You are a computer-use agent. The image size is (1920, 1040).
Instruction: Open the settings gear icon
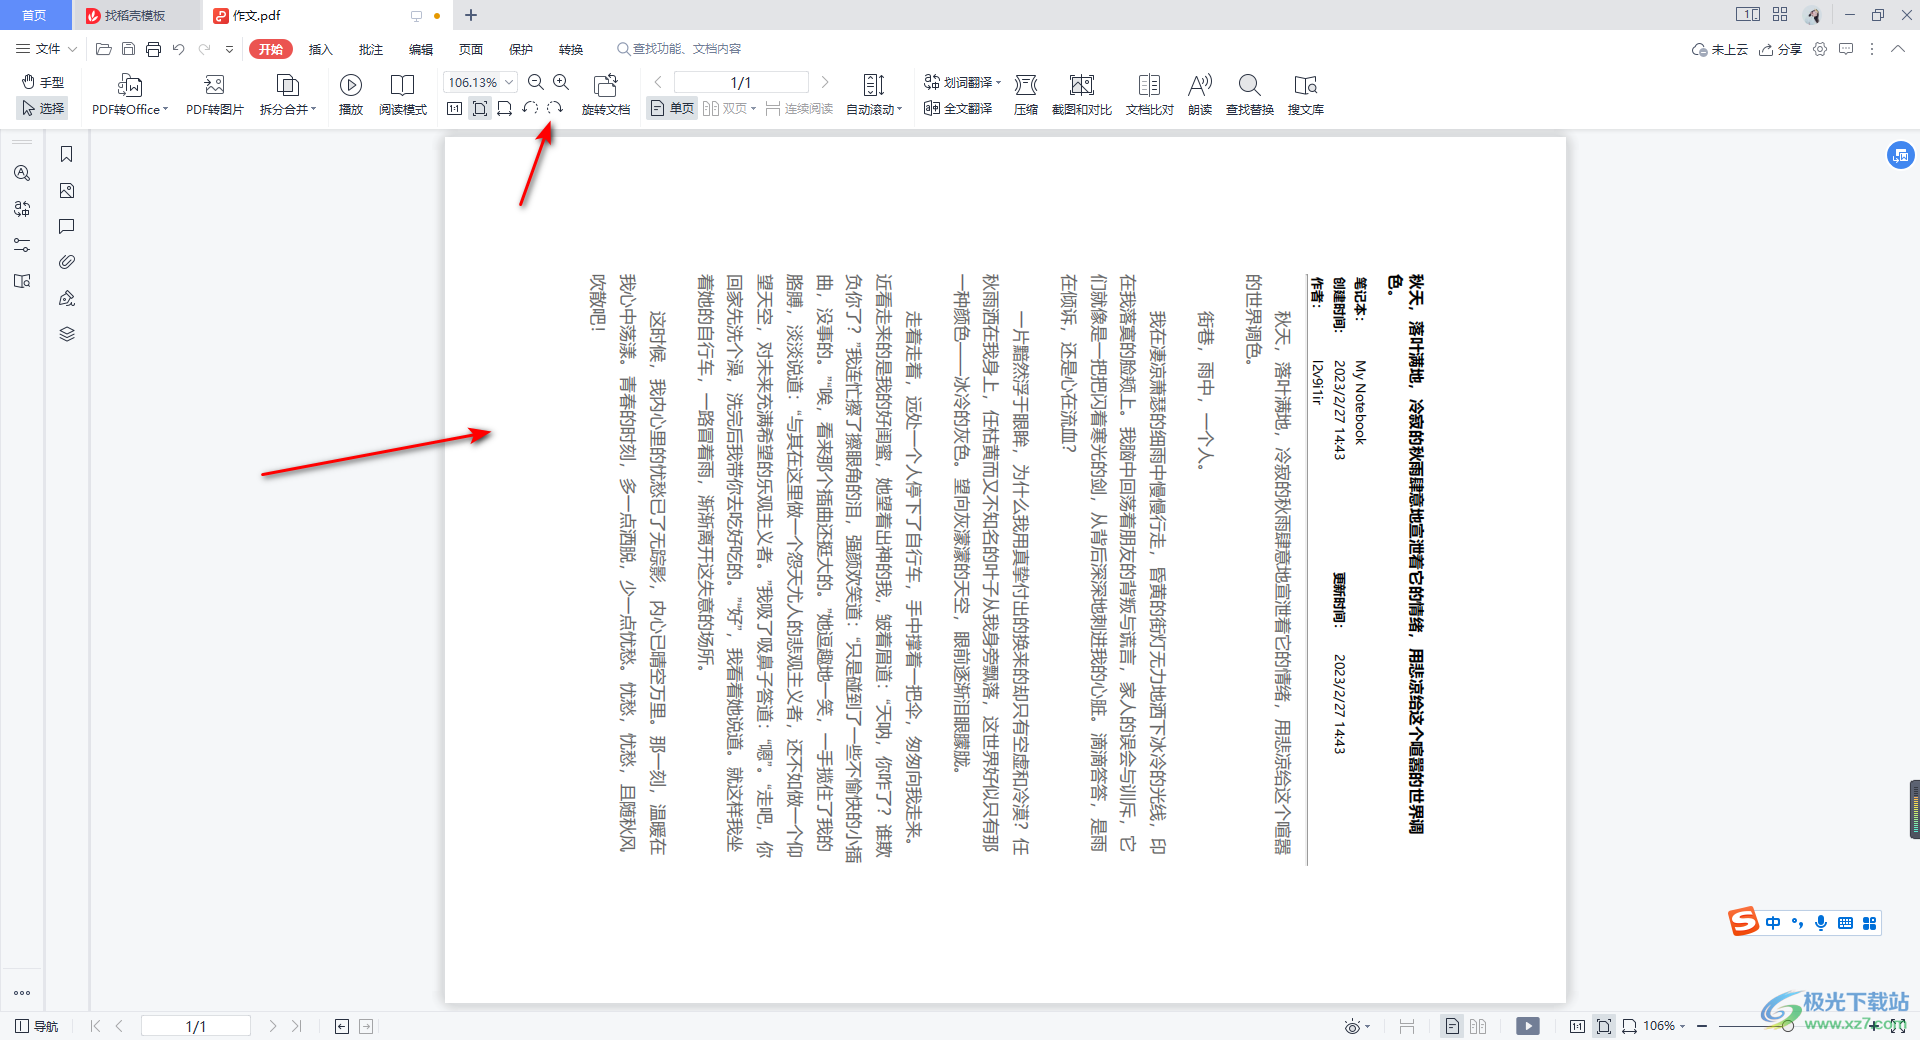click(1820, 49)
